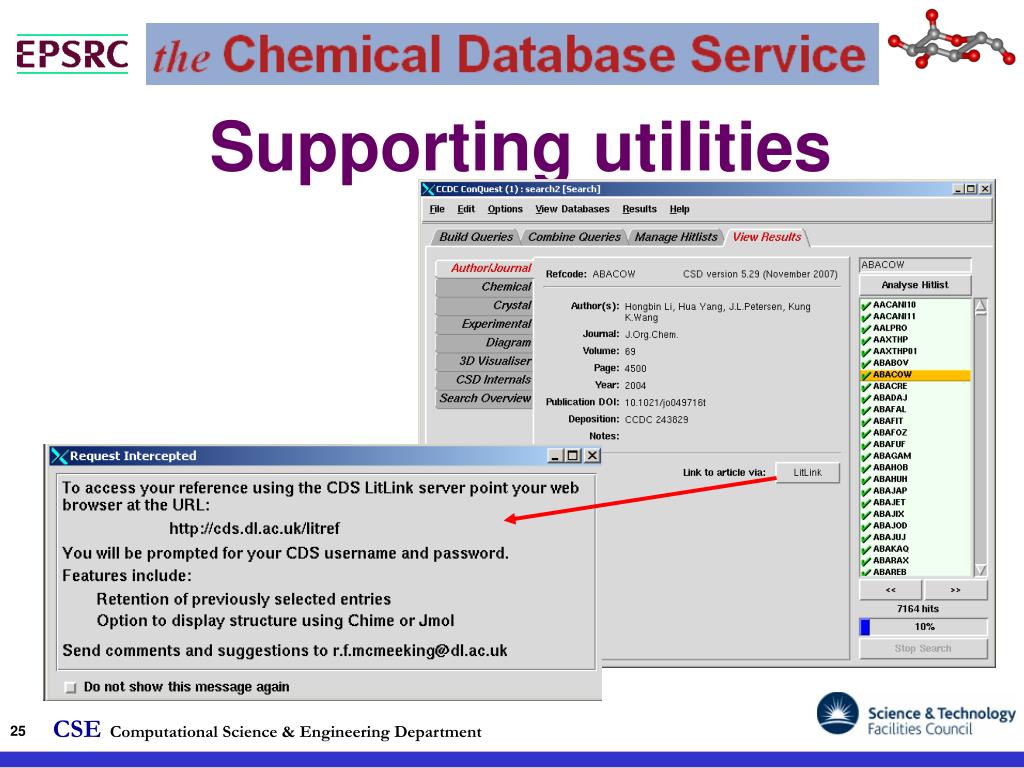Select ABAGAM in the hitlist
The width and height of the screenshot is (1024, 768).
892,456
